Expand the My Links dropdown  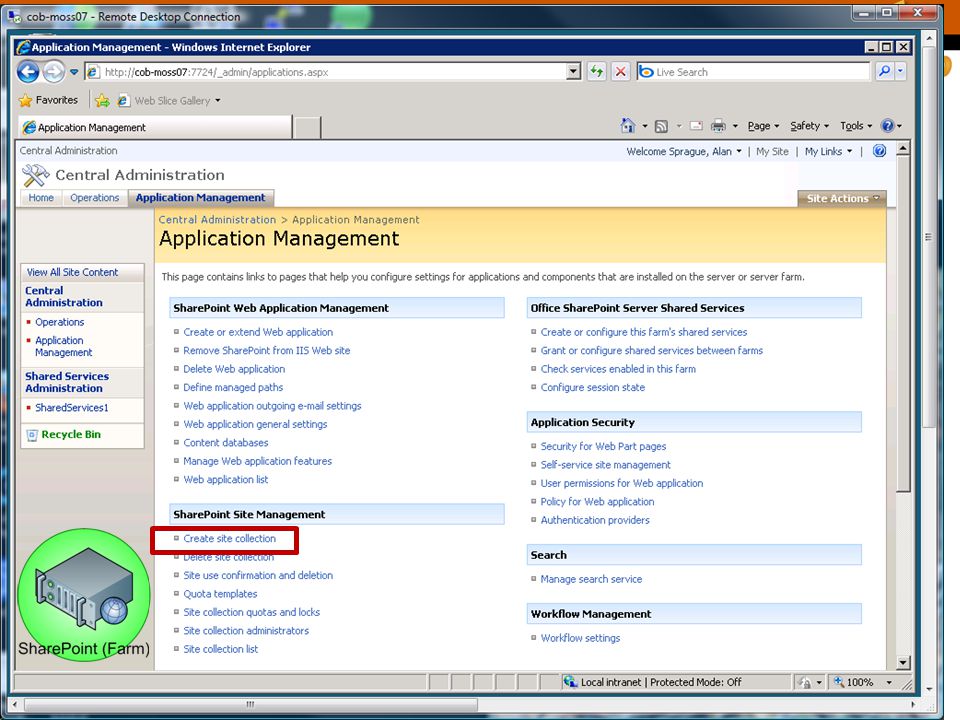tap(849, 151)
